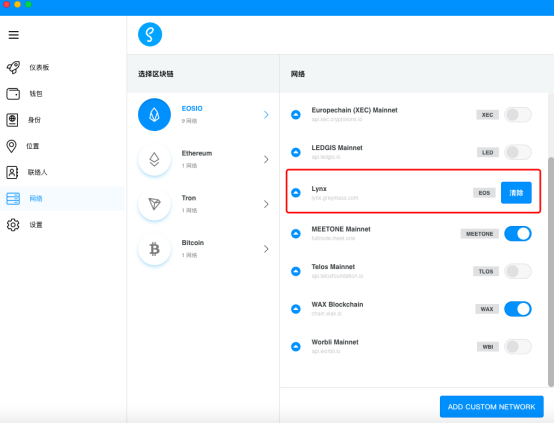The height and width of the screenshot is (423, 554).
Task: Click the MEETONE Mainnet blue icon
Action: point(296,234)
